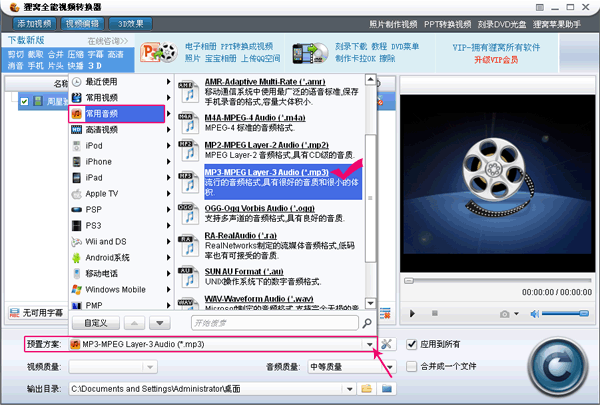The width and height of the screenshot is (600, 405).
Task: Open PPT转换视频 link
Action: (447, 24)
